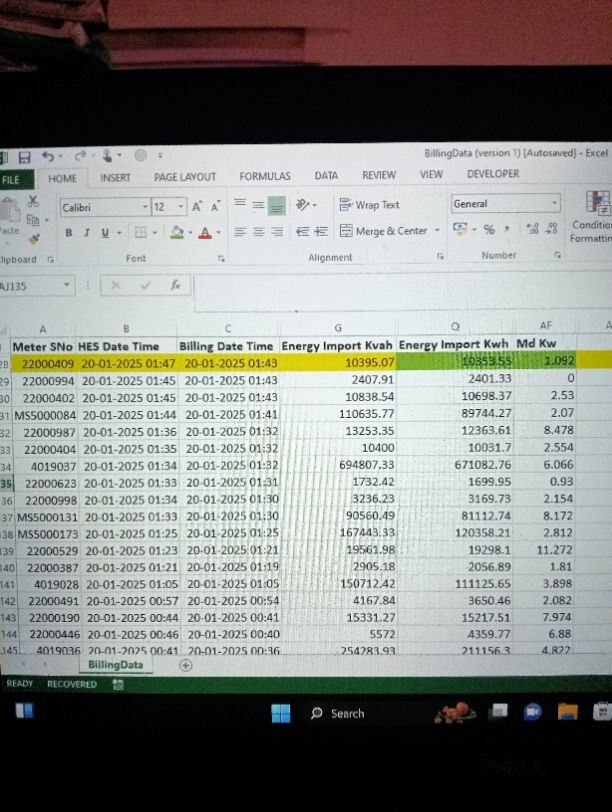612x812 pixels.
Task: Open the Name Box dropdown arrow
Action: [x=67, y=285]
